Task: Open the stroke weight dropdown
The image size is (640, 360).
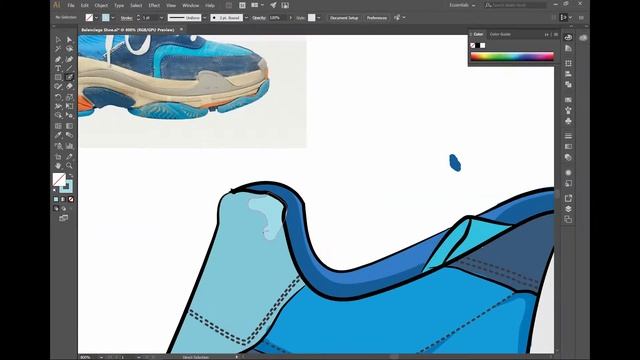Action: tap(162, 18)
